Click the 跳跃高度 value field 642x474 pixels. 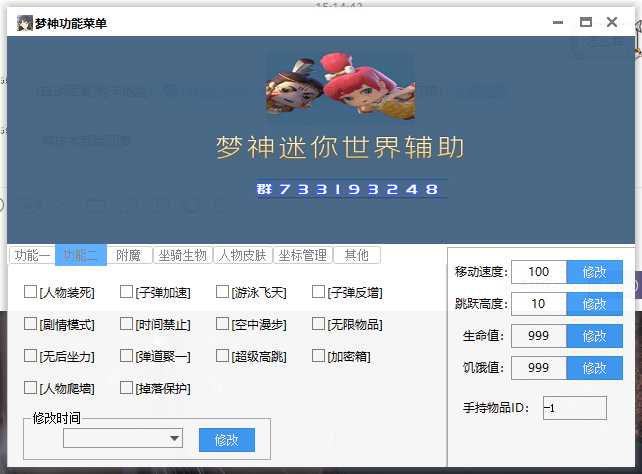coord(539,304)
